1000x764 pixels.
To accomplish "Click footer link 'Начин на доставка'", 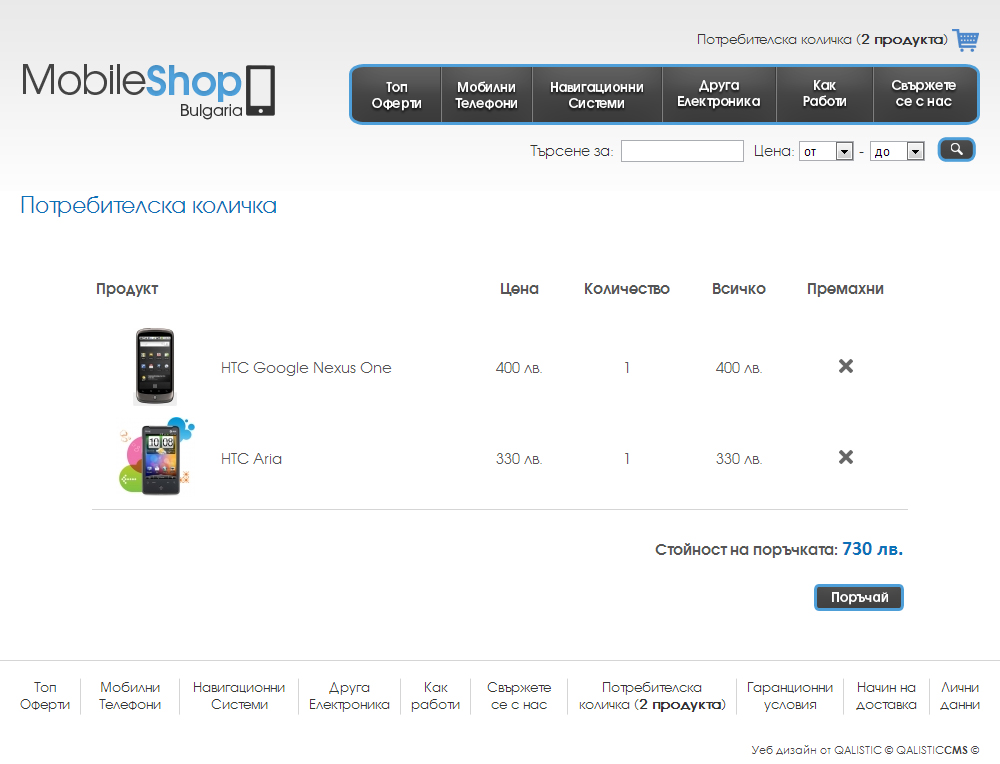I will (886, 696).
